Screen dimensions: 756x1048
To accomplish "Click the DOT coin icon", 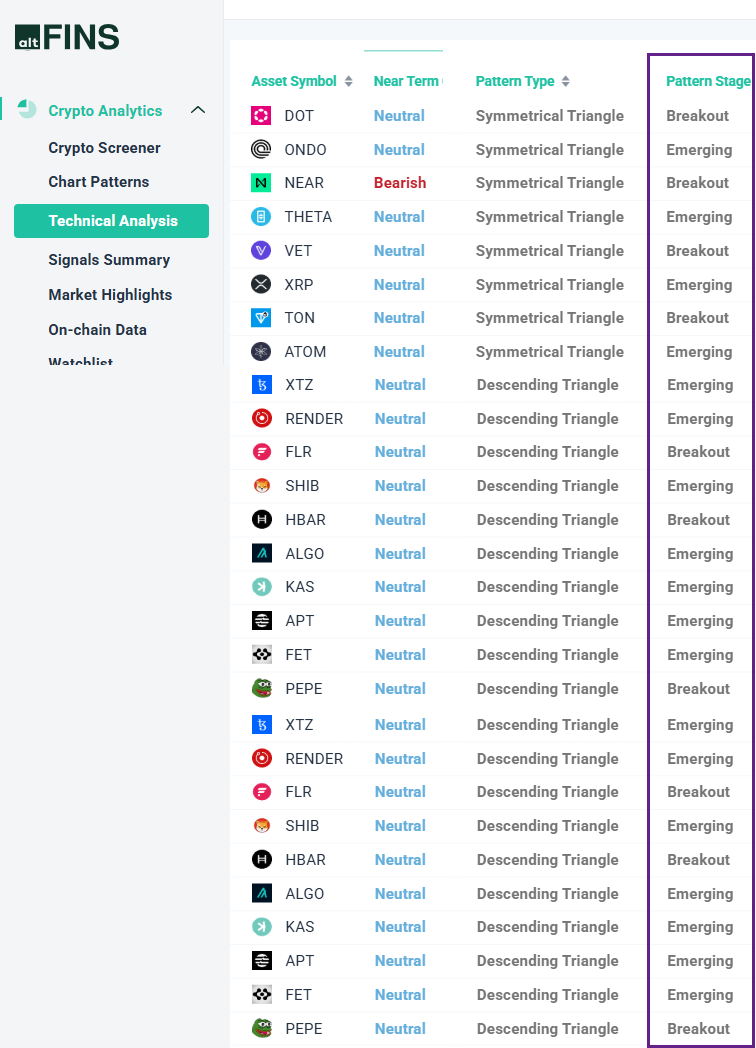I will tap(261, 116).
